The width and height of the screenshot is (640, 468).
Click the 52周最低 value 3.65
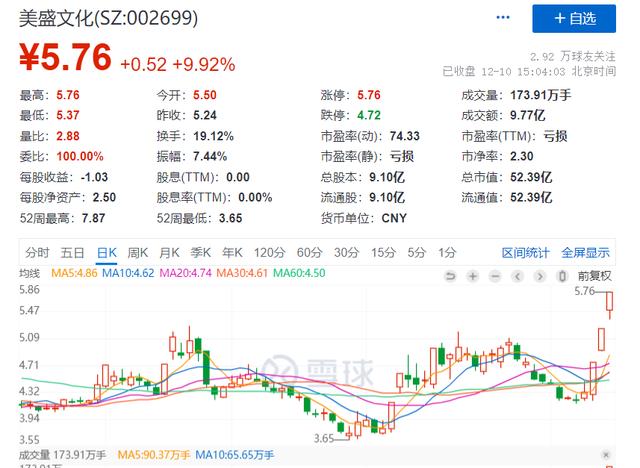click(x=231, y=218)
